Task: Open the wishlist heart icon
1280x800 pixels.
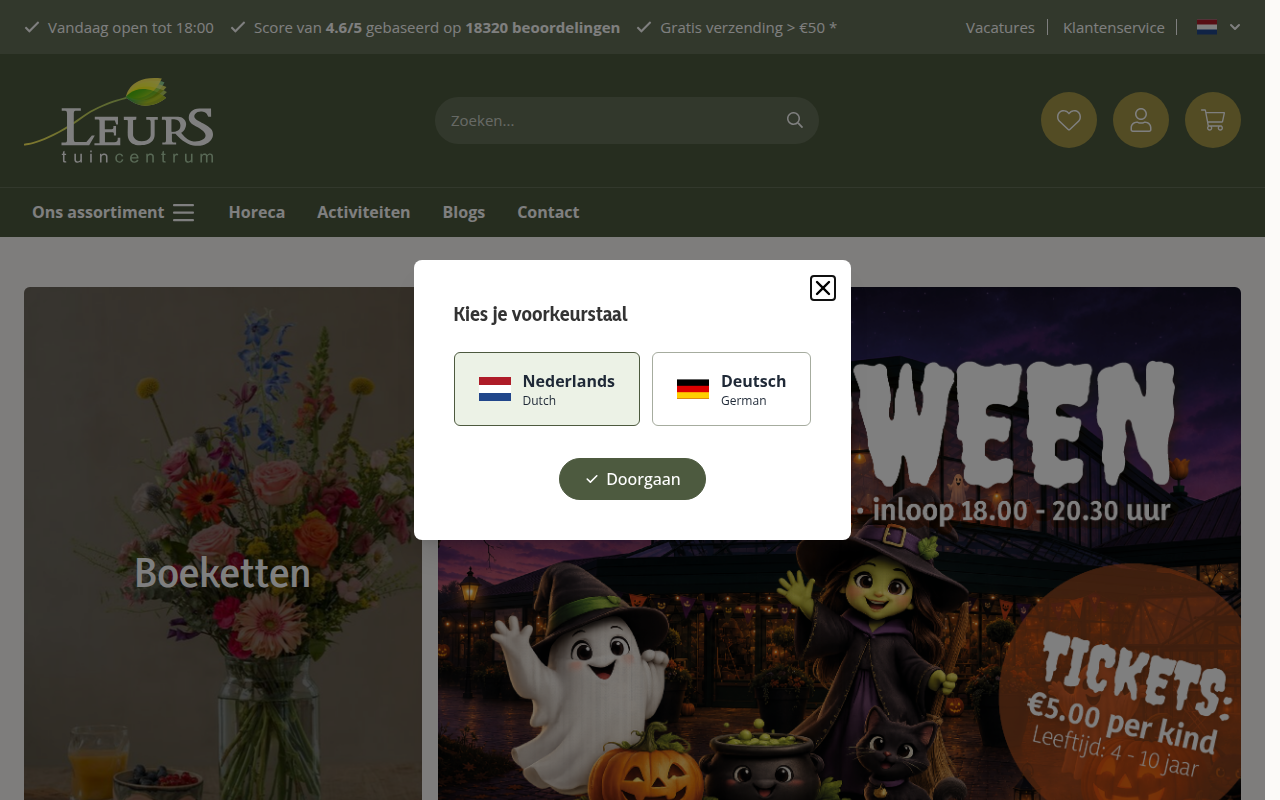Action: click(x=1069, y=120)
